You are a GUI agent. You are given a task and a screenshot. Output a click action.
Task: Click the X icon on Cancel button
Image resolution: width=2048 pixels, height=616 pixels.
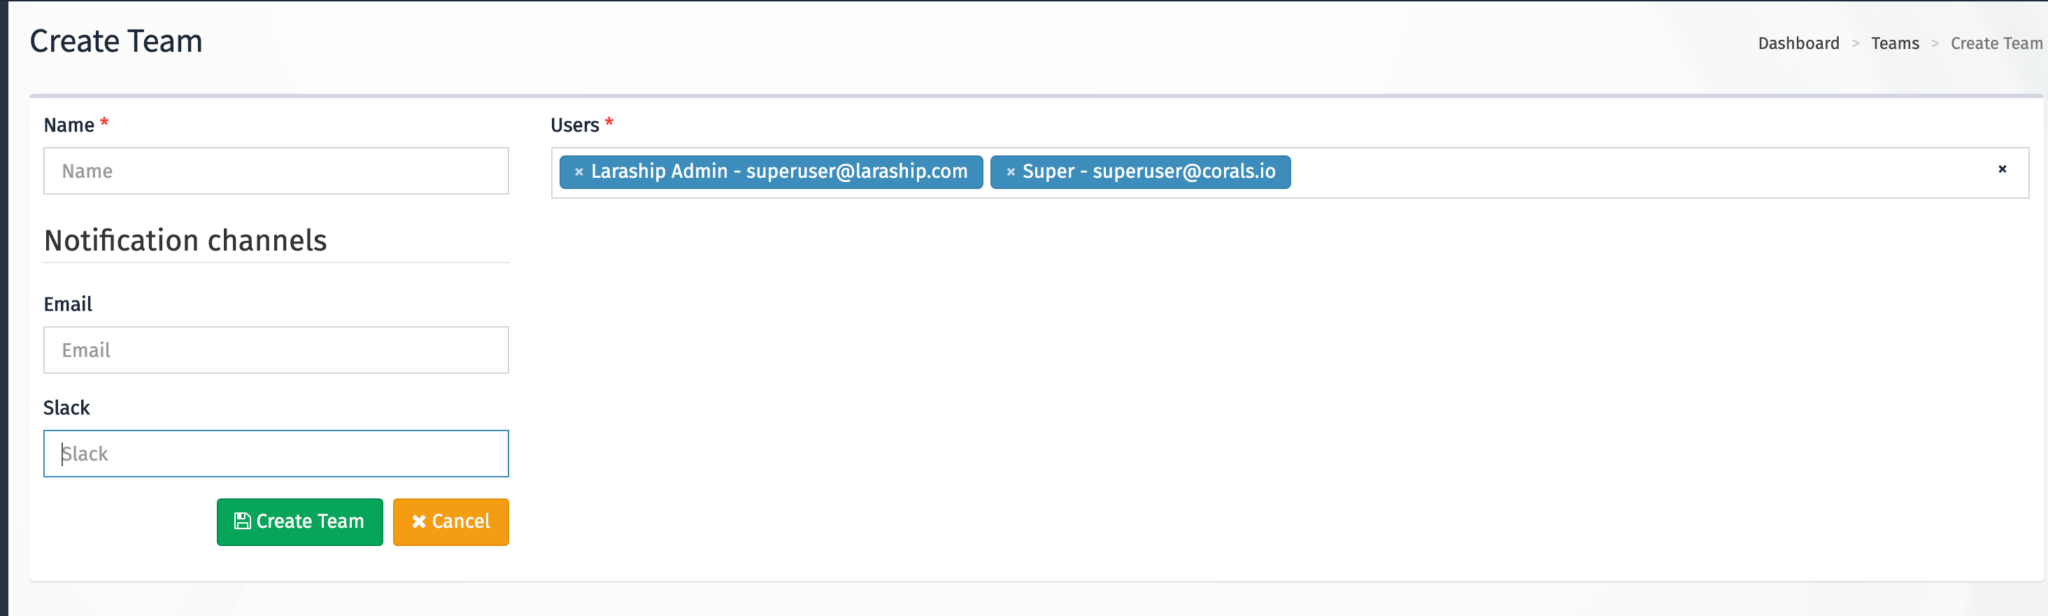point(419,522)
